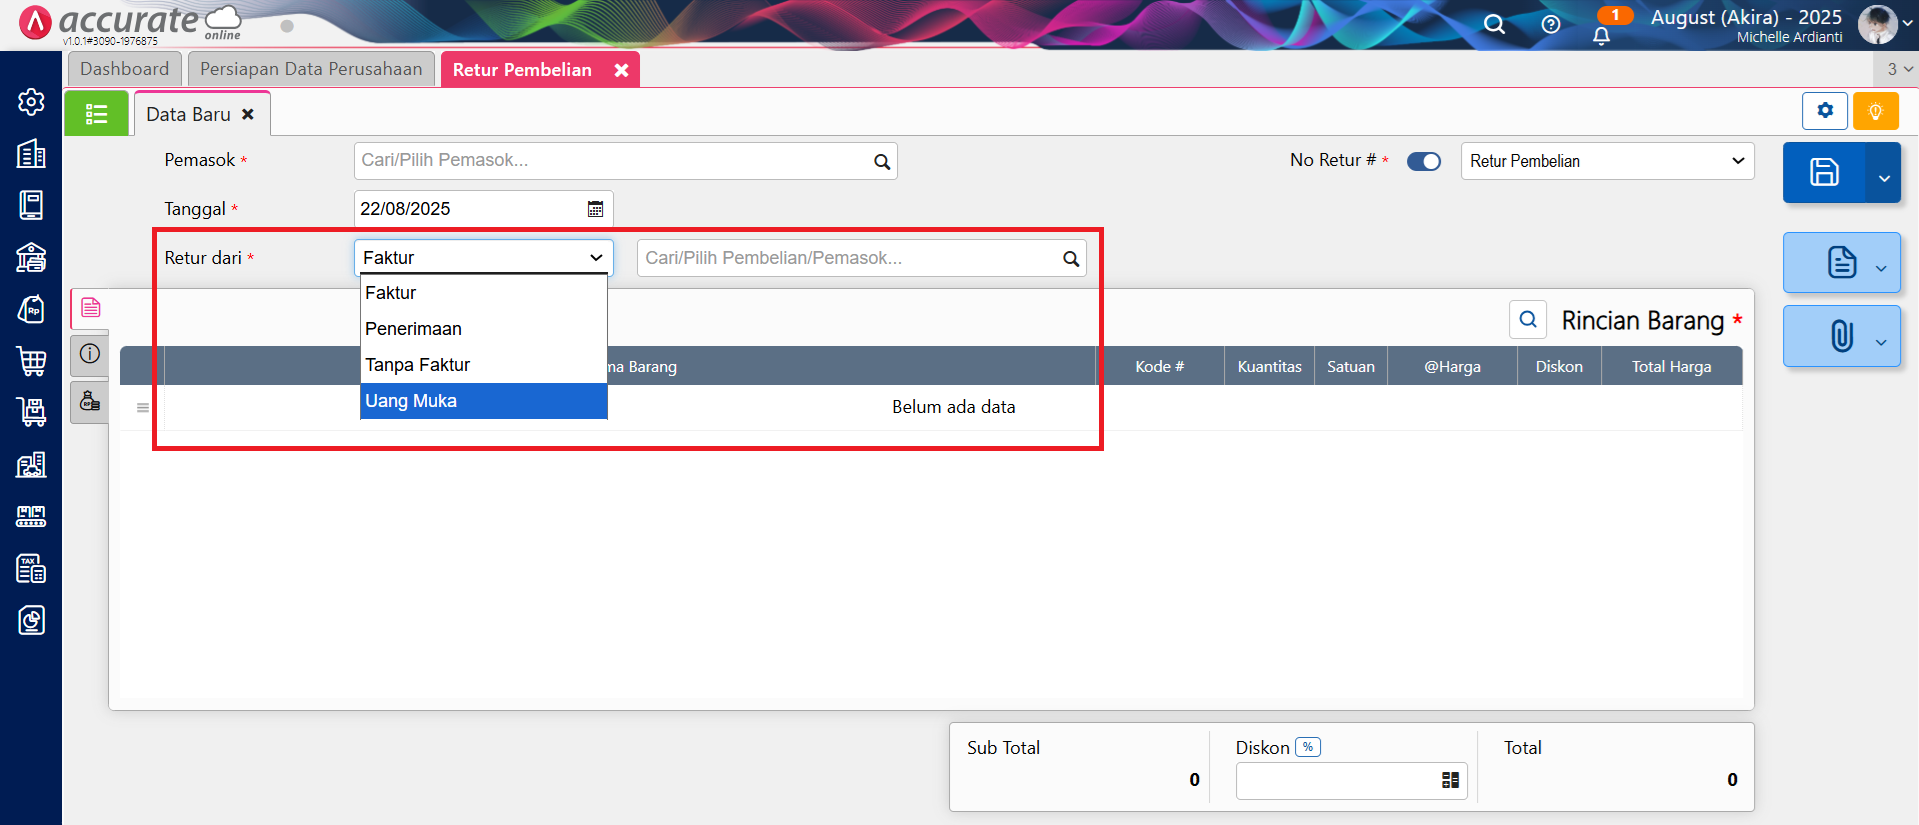Screen dimensions: 1919x825
Task: Open the orange lightbulb tips button
Action: point(1876,110)
